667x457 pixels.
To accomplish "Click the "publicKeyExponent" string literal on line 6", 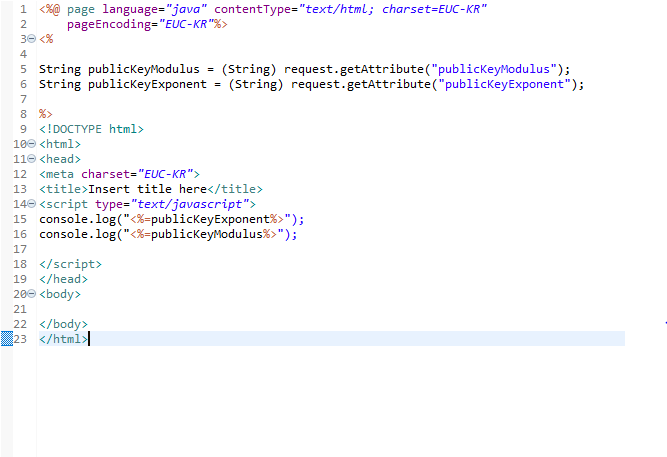I will [505, 84].
